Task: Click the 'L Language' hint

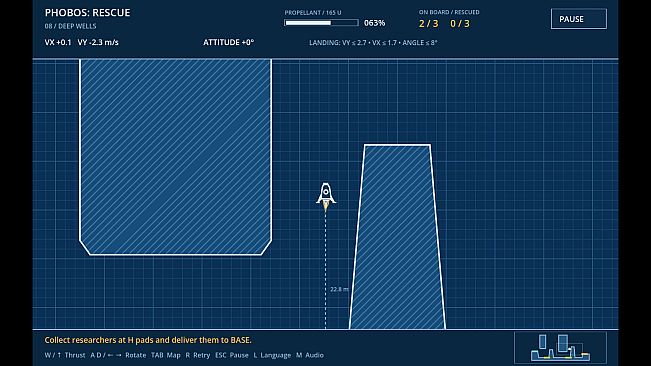Action: 272,355
